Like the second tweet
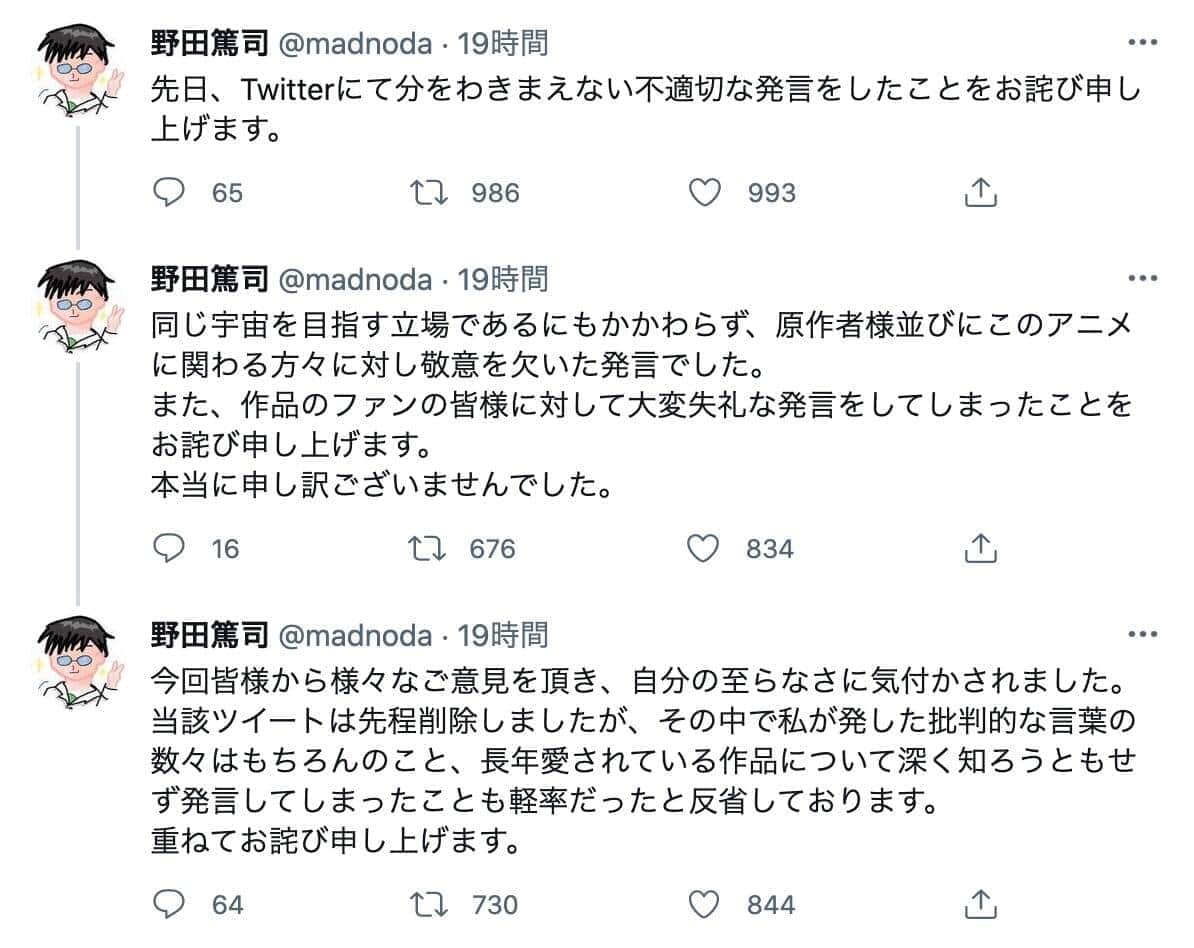The height and width of the screenshot is (948, 1194). pyautogui.click(x=707, y=548)
